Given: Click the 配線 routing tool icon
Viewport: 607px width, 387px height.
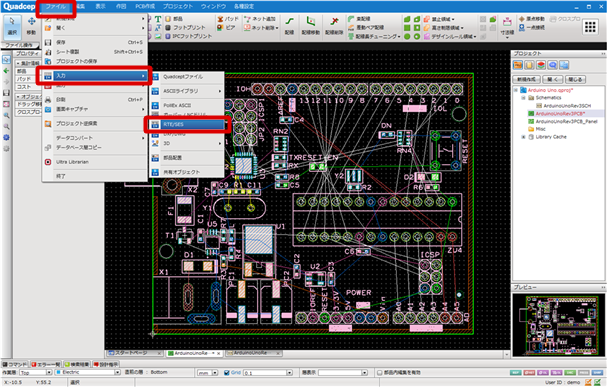Looking at the screenshot, I should coord(290,26).
